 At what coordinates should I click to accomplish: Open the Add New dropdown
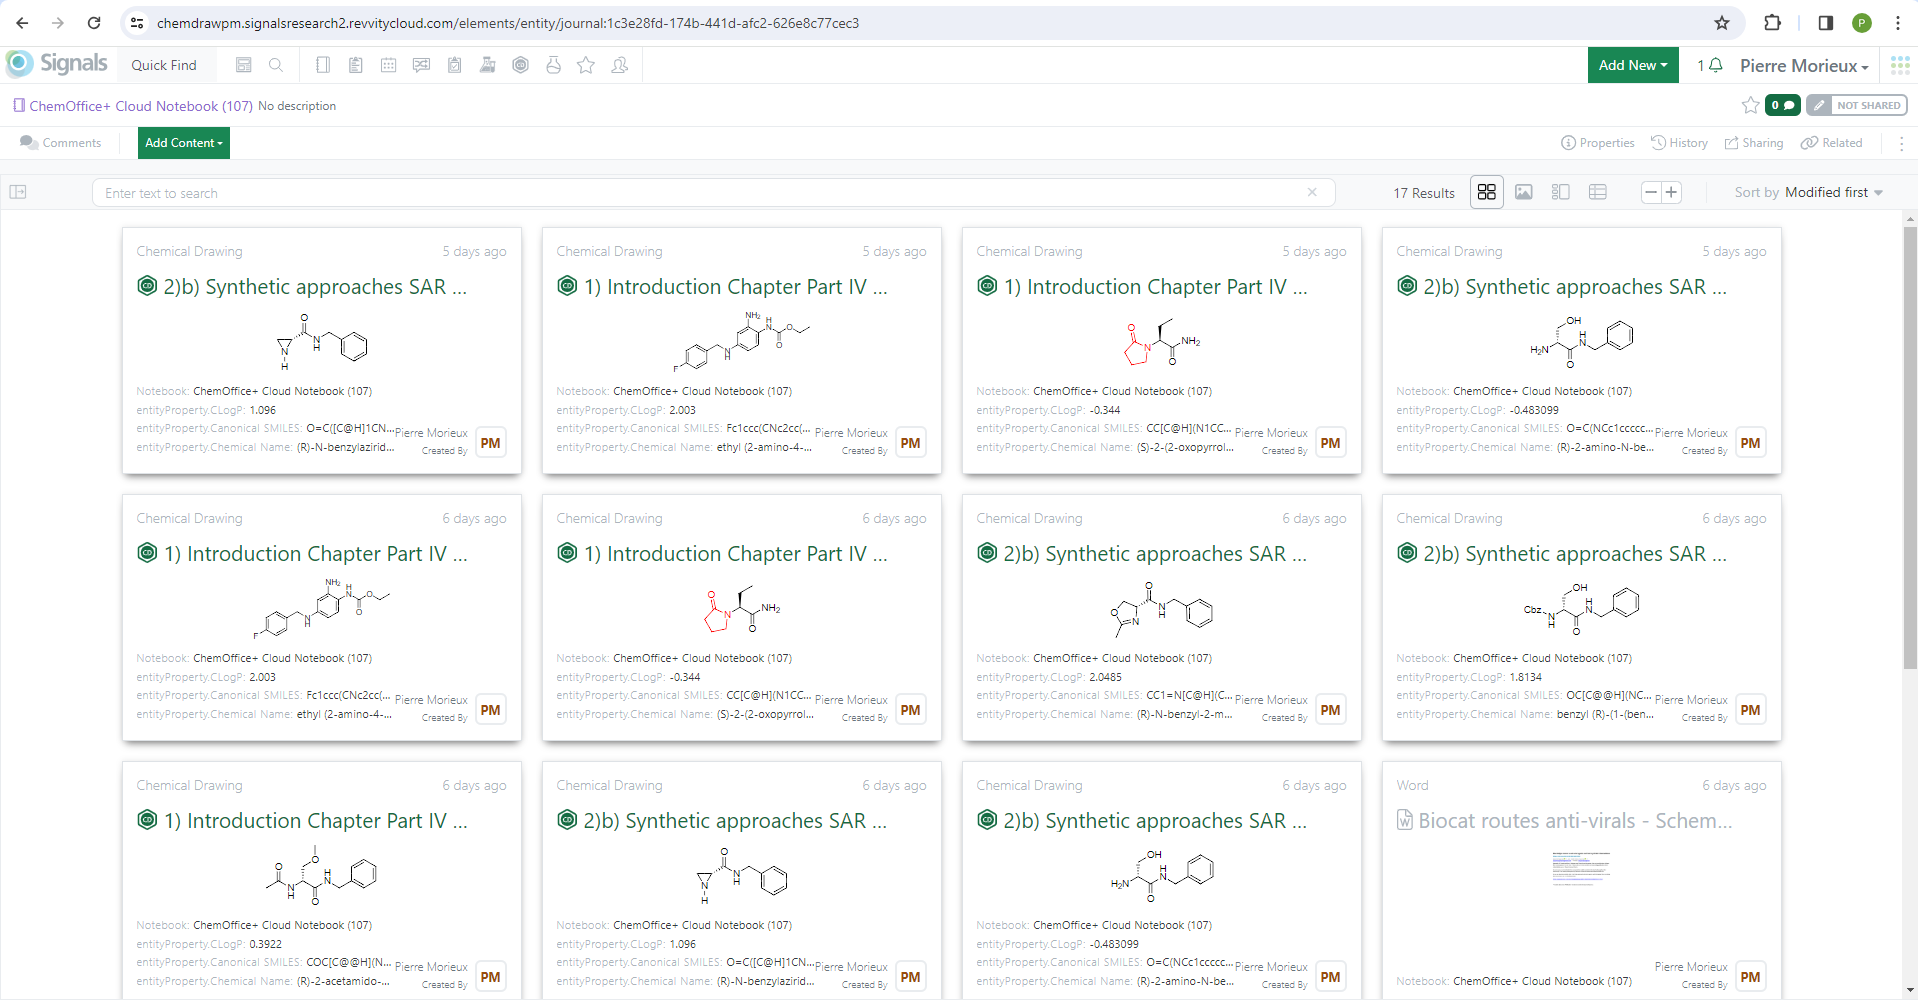point(1632,65)
